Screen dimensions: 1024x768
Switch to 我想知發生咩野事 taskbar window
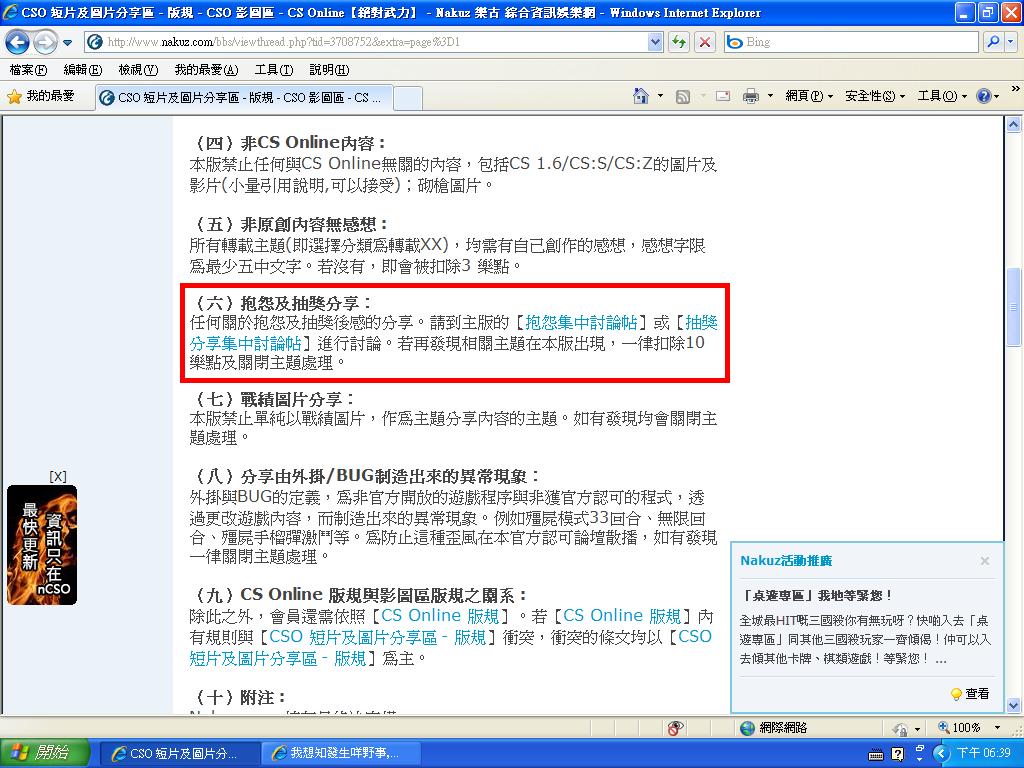(x=340, y=754)
